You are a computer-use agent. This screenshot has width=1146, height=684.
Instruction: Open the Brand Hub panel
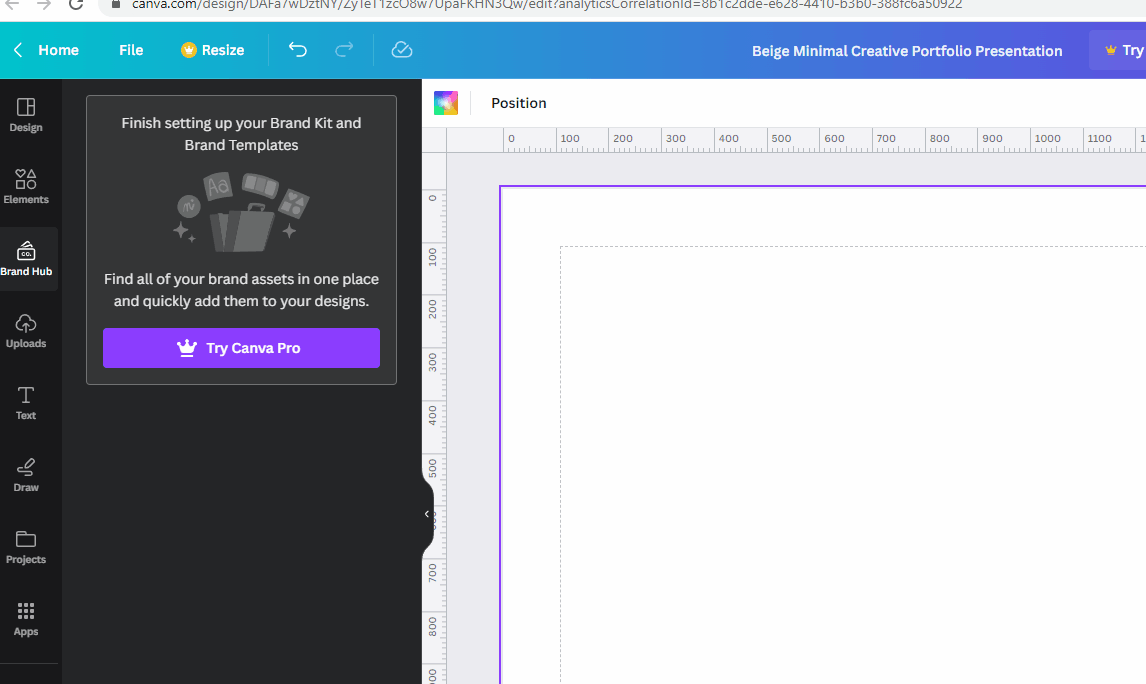pyautogui.click(x=26, y=258)
